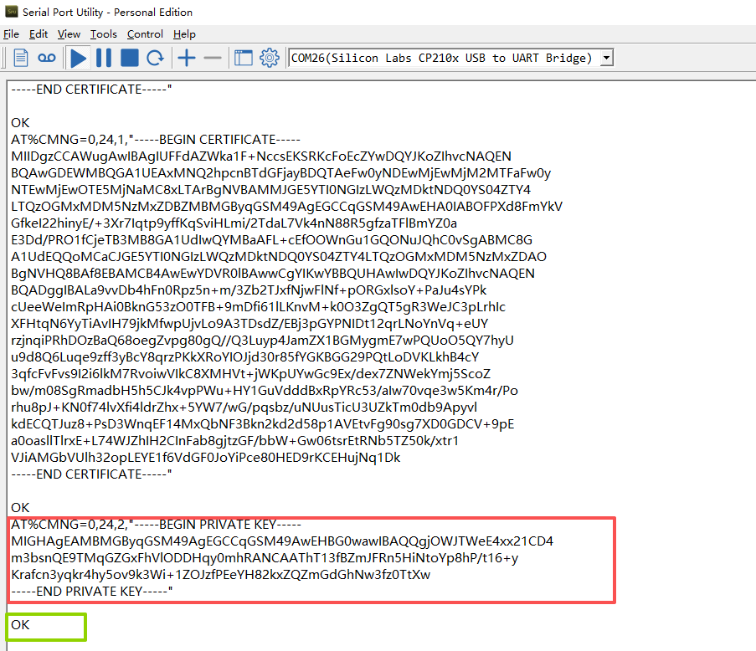The height and width of the screenshot is (651, 756).
Task: Open the Tools menu
Action: pos(104,34)
